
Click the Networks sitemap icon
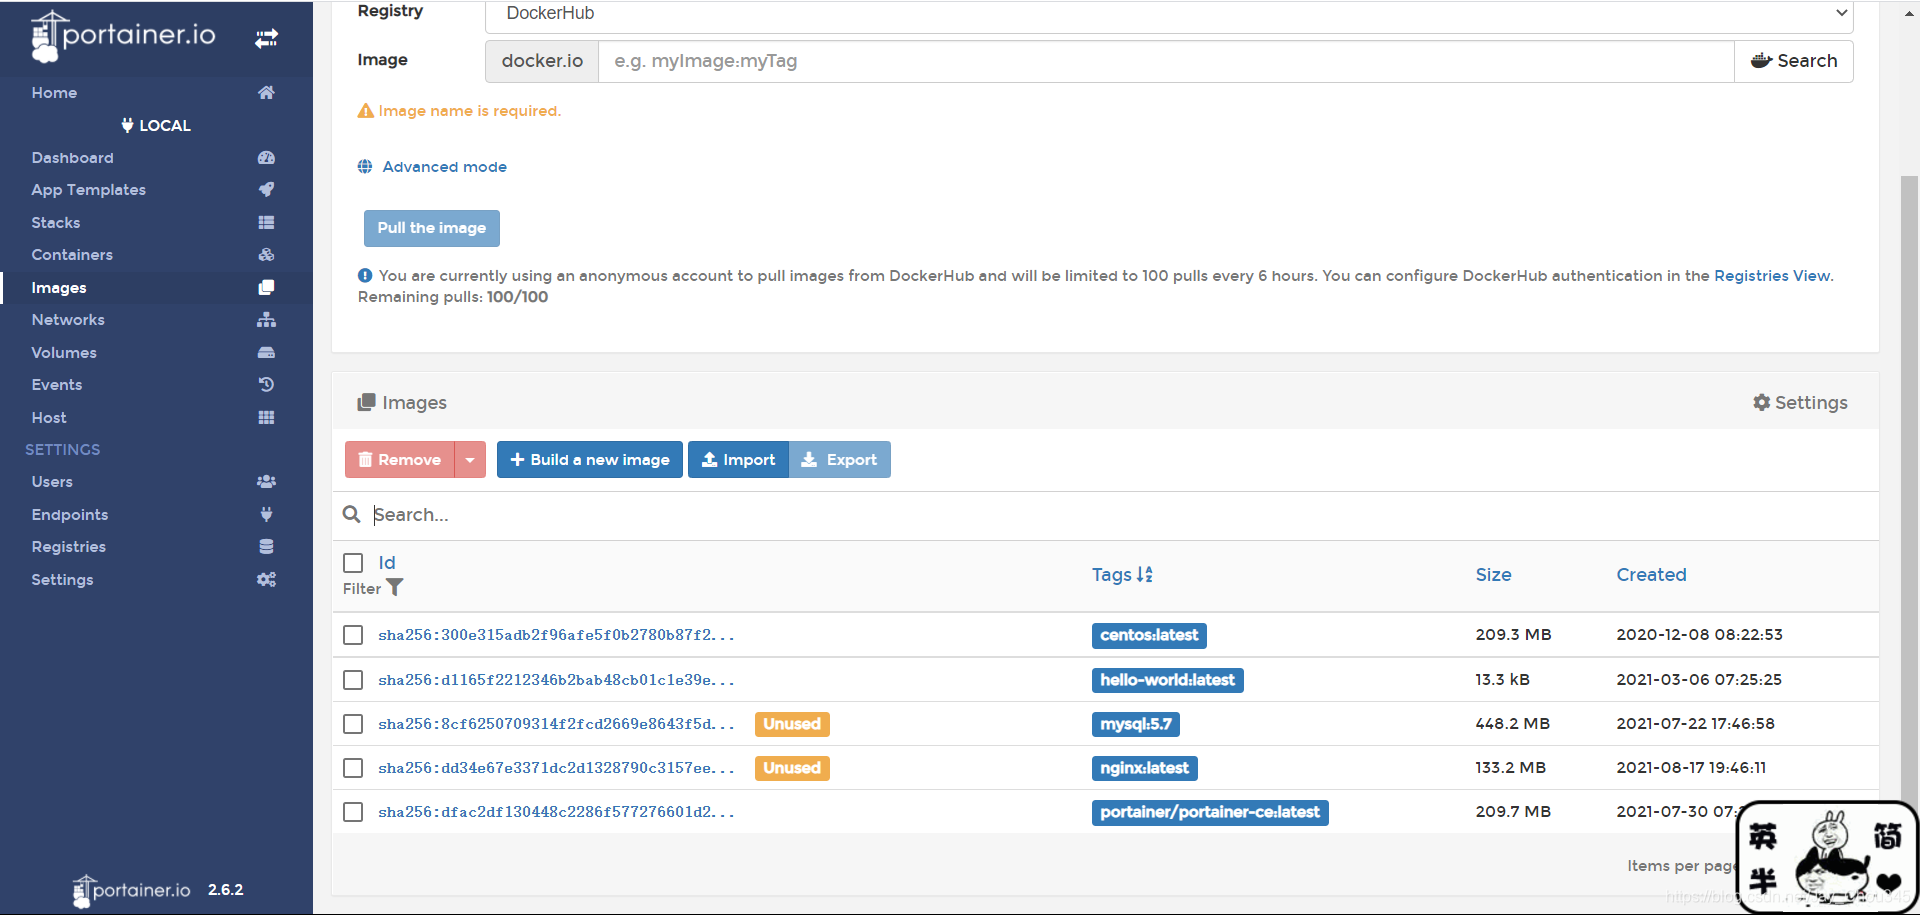click(x=266, y=320)
